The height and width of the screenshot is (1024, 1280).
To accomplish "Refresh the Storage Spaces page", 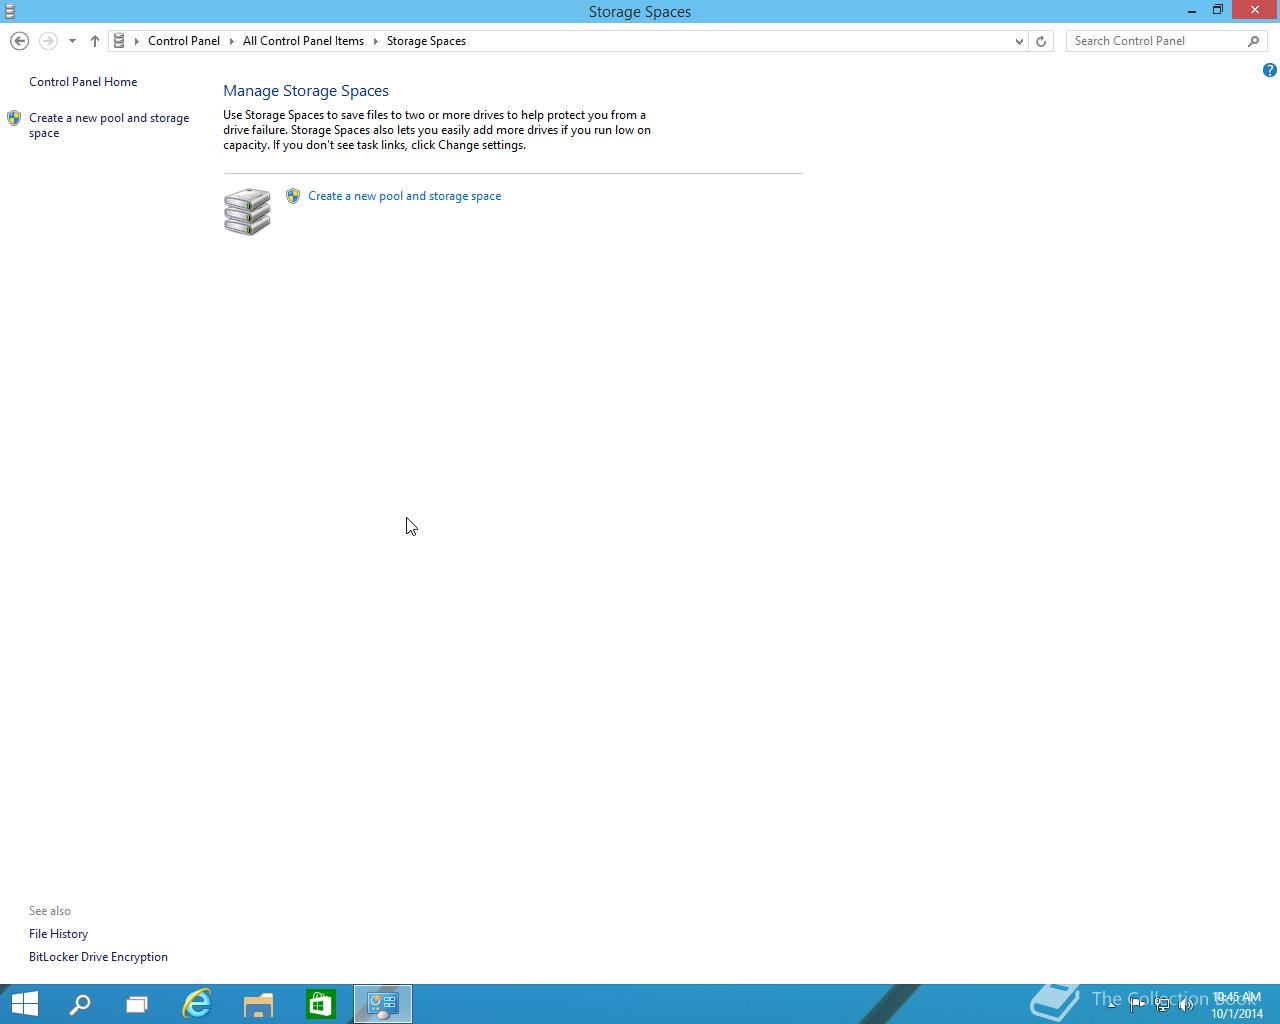I will tap(1041, 41).
